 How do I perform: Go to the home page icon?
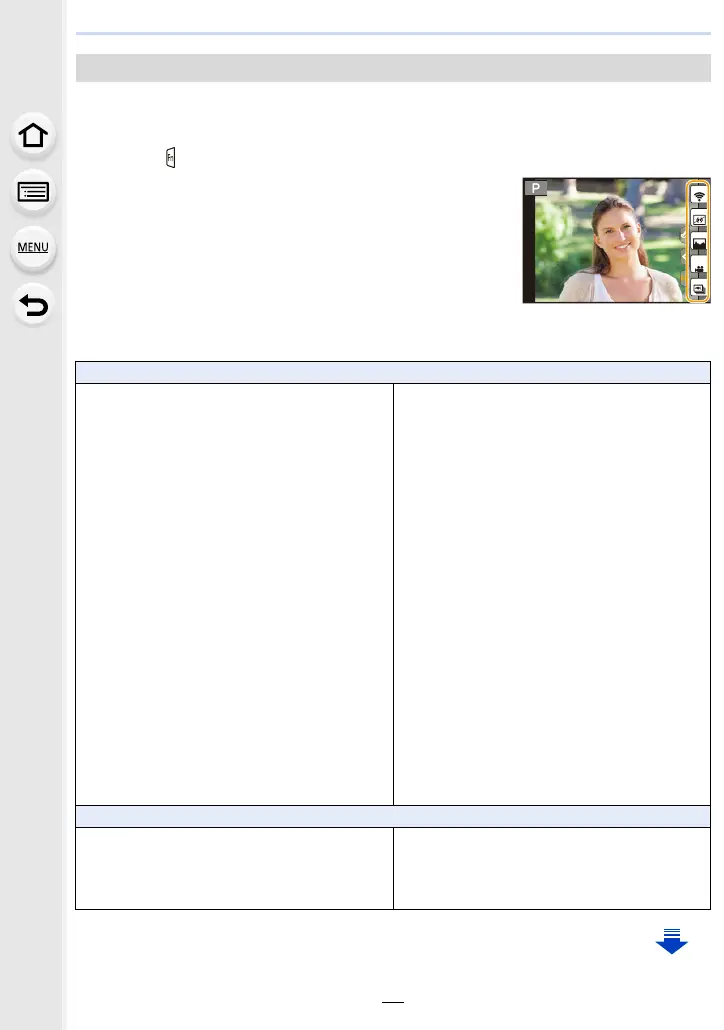click(x=33, y=136)
